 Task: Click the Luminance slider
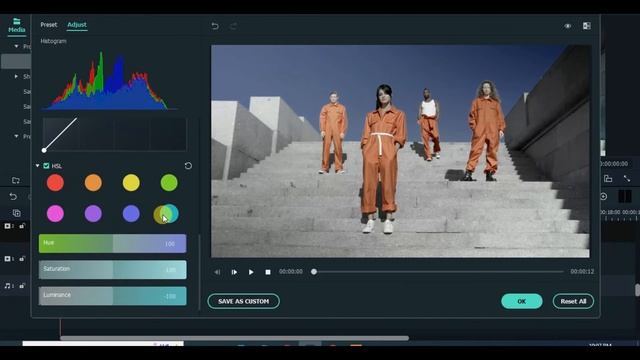click(113, 296)
